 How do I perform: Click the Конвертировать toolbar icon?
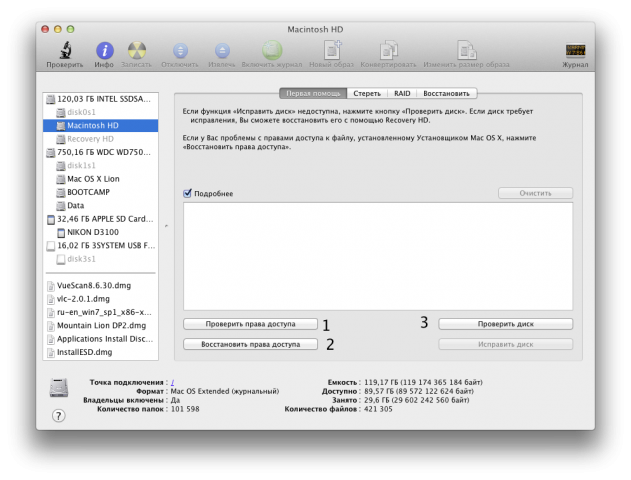[x=386, y=50]
